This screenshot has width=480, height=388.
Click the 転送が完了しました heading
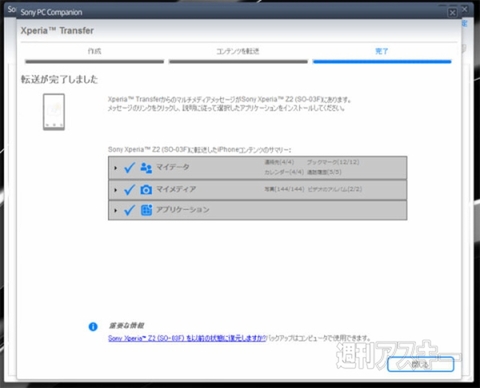coord(59,79)
